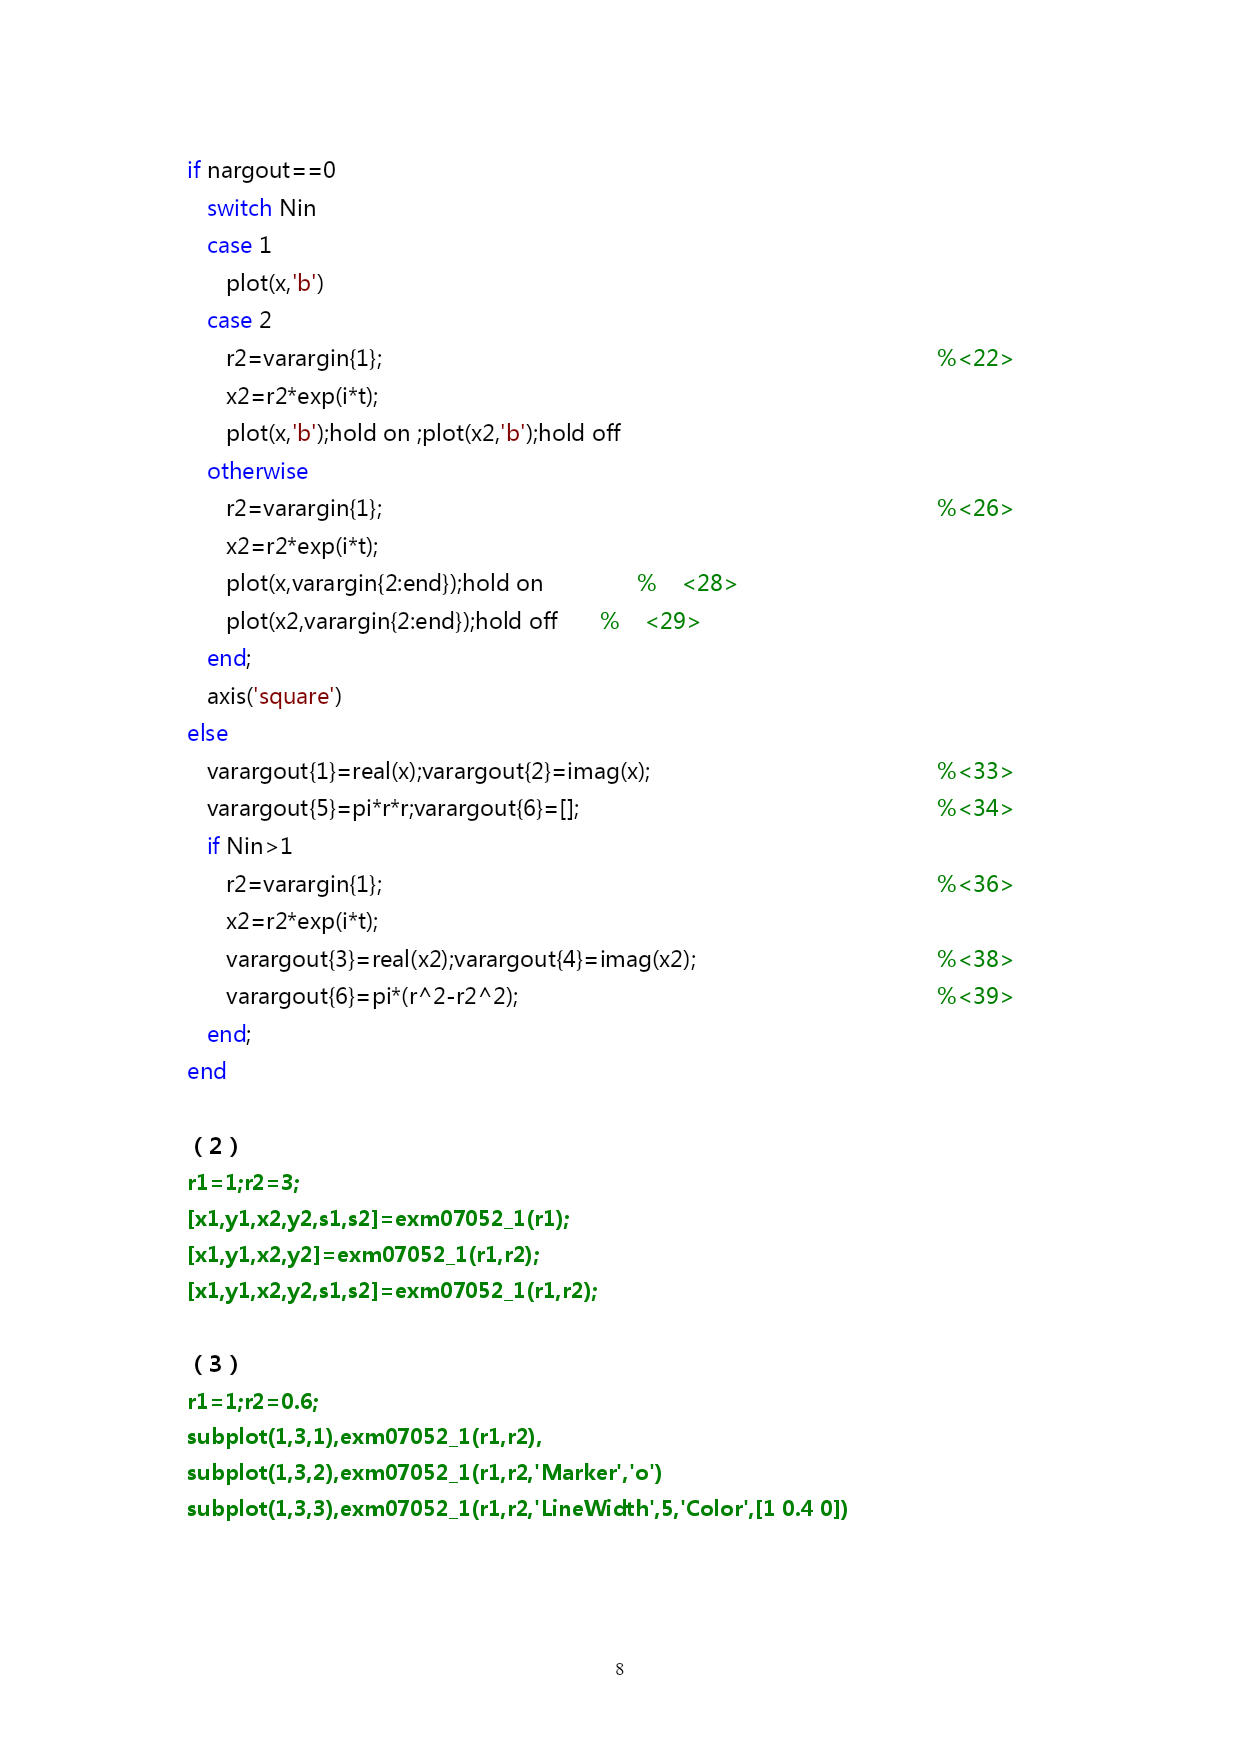Click the section heading (3)

tap(215, 1365)
